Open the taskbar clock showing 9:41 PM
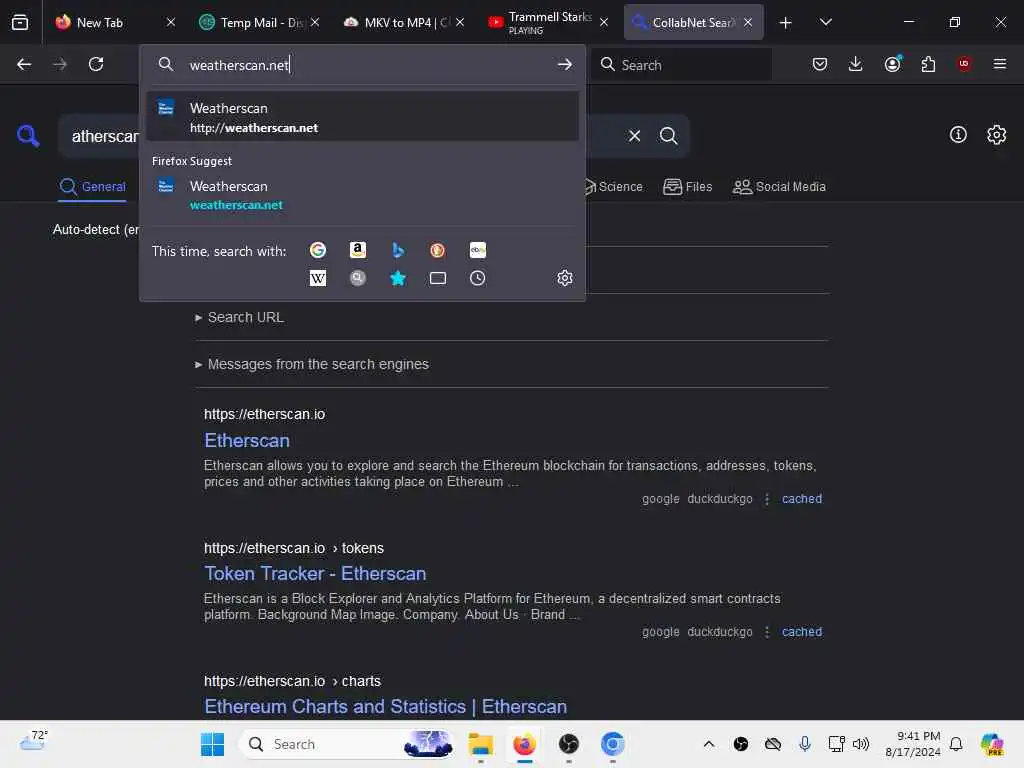1024x768 pixels. [912, 744]
